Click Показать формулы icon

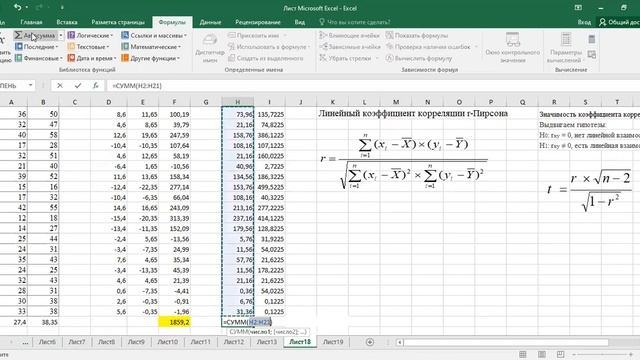[390, 36]
